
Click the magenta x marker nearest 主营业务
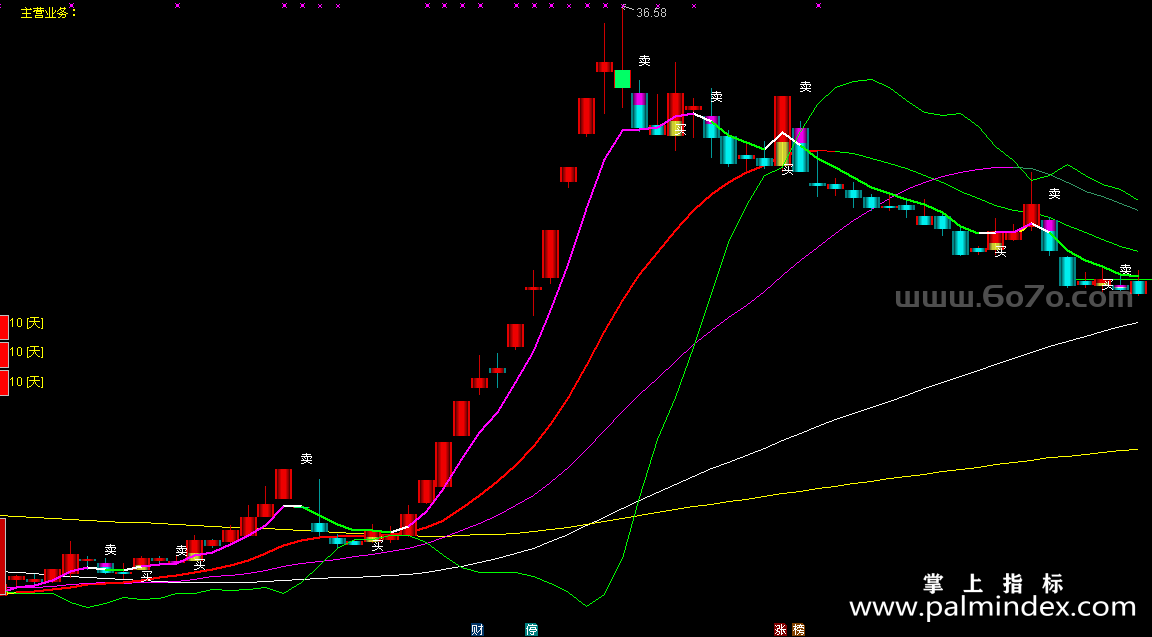71,6
